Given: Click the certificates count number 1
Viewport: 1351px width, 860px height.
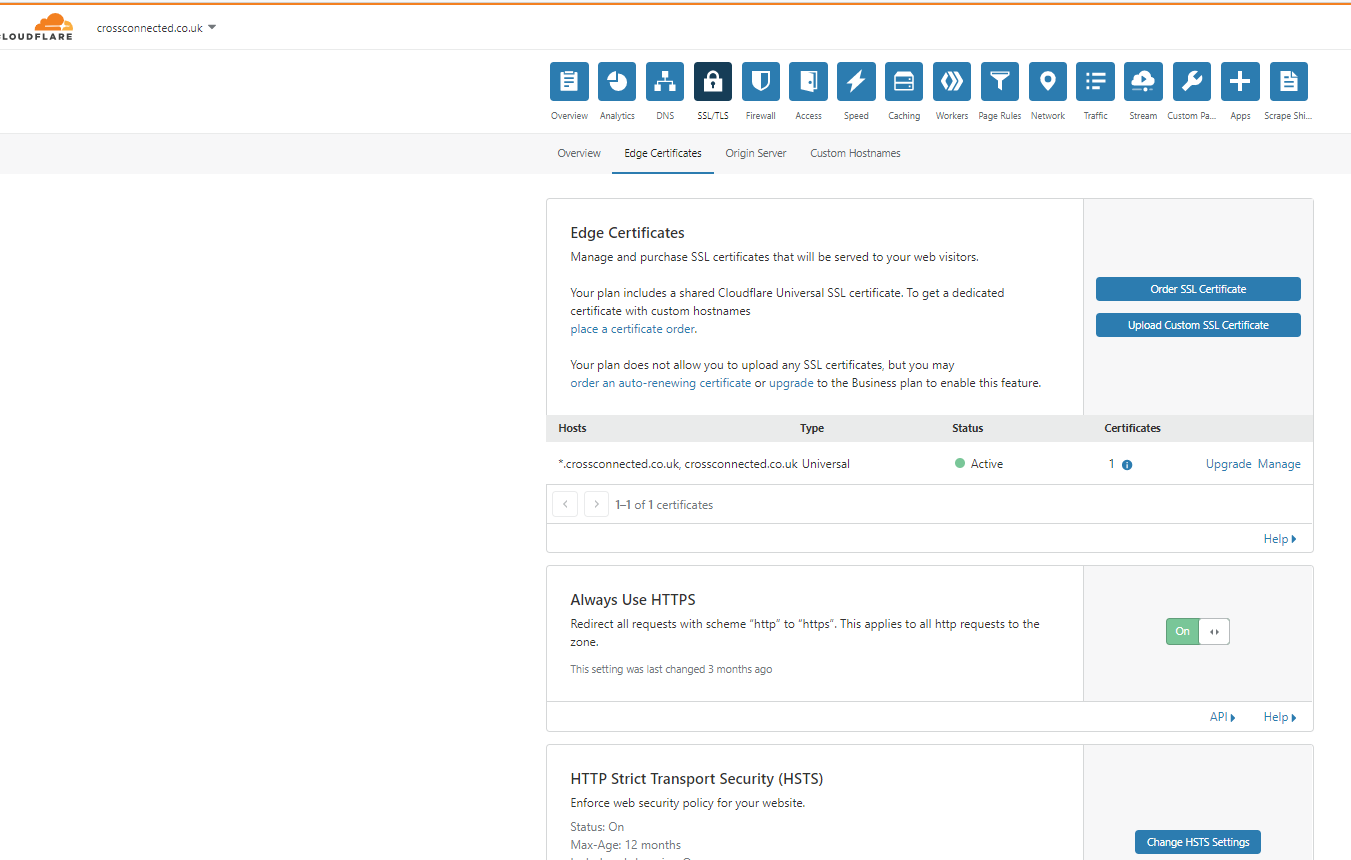Looking at the screenshot, I should pyautogui.click(x=1111, y=464).
